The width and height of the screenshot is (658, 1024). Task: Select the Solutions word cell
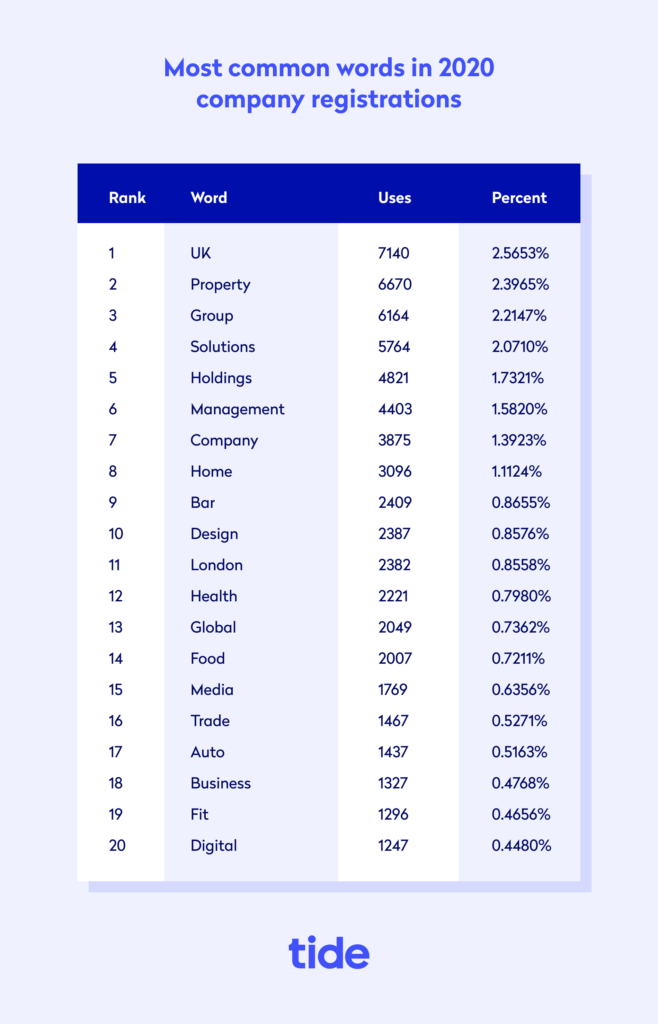tap(223, 347)
